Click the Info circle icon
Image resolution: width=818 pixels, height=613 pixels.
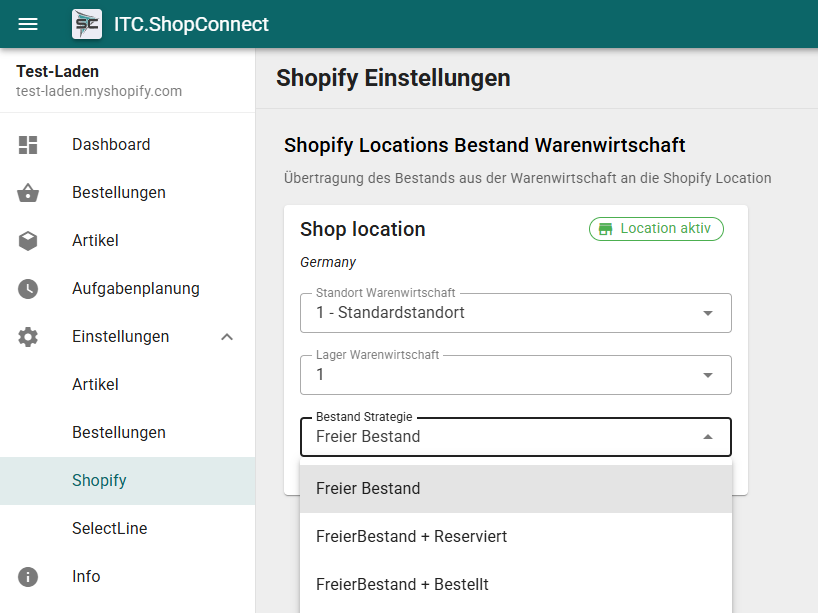[x=28, y=577]
